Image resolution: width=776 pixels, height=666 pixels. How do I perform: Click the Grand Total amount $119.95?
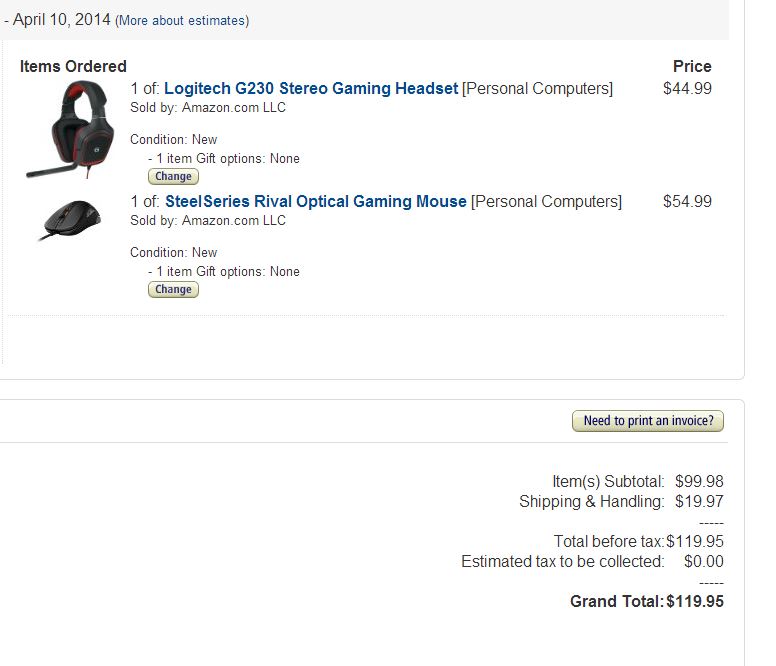tap(695, 601)
